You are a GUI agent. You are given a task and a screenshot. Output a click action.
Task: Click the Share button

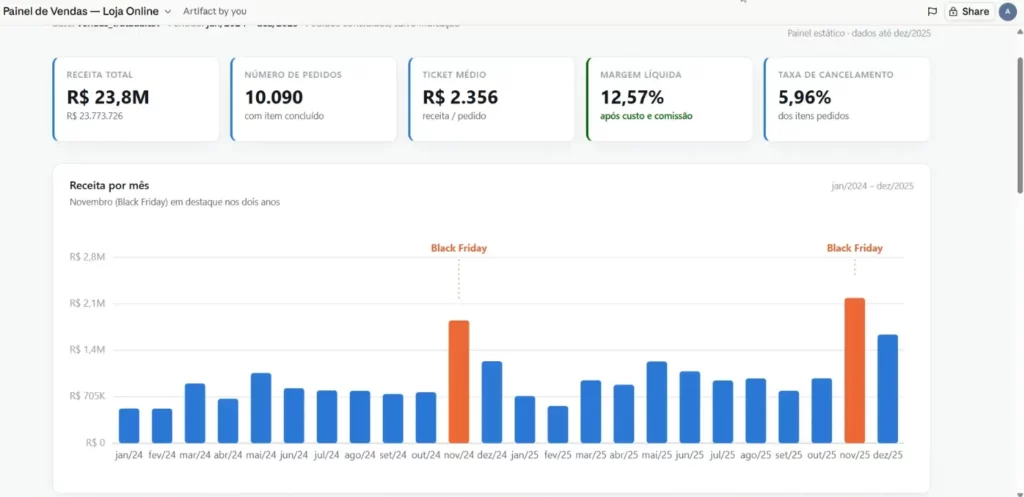point(969,12)
